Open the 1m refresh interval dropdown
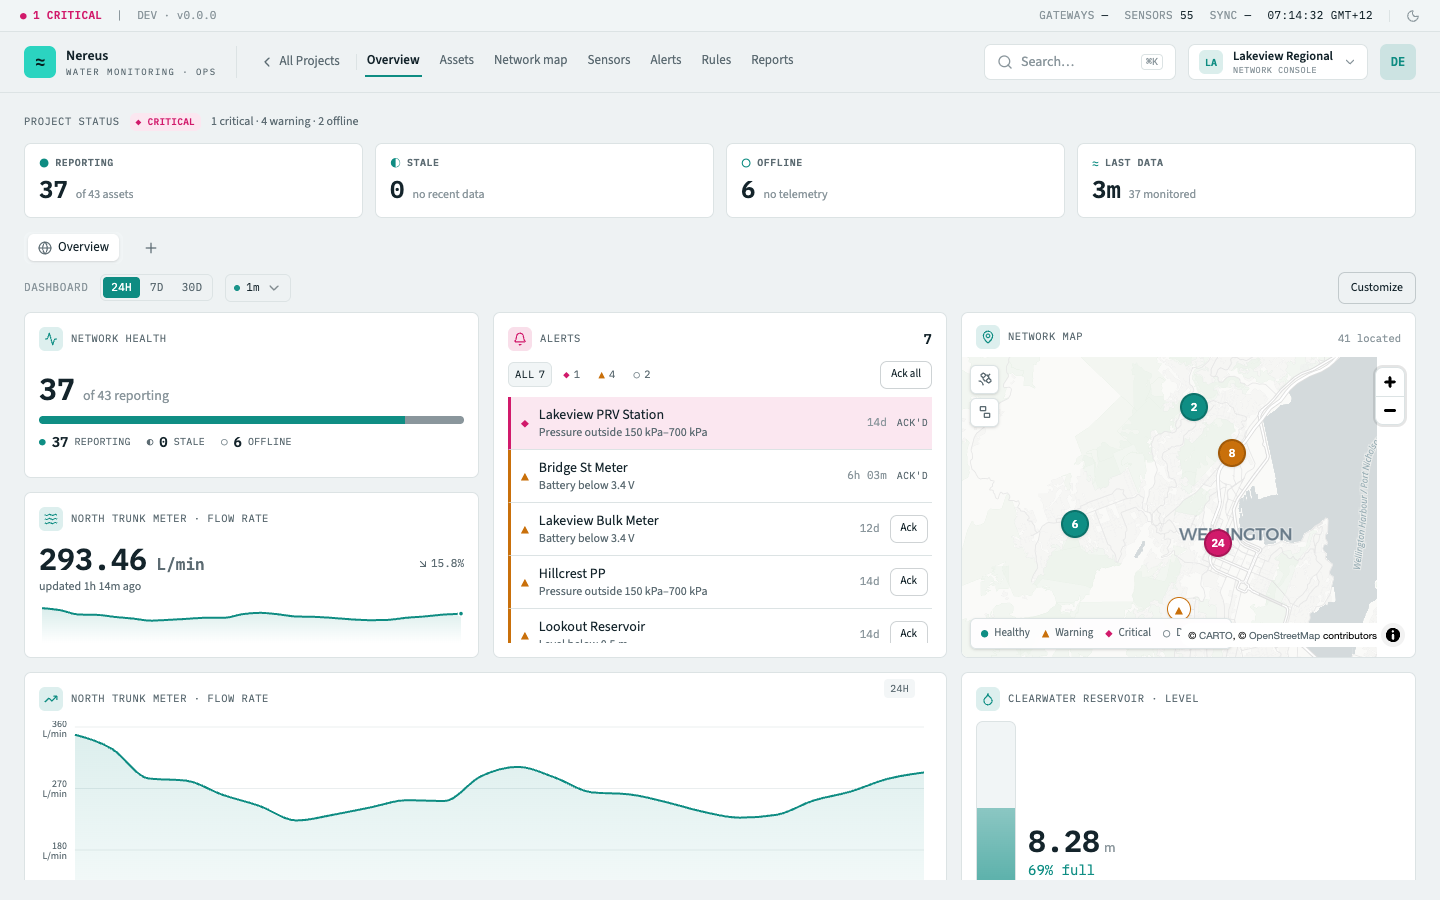Viewport: 1440px width, 900px height. click(258, 288)
